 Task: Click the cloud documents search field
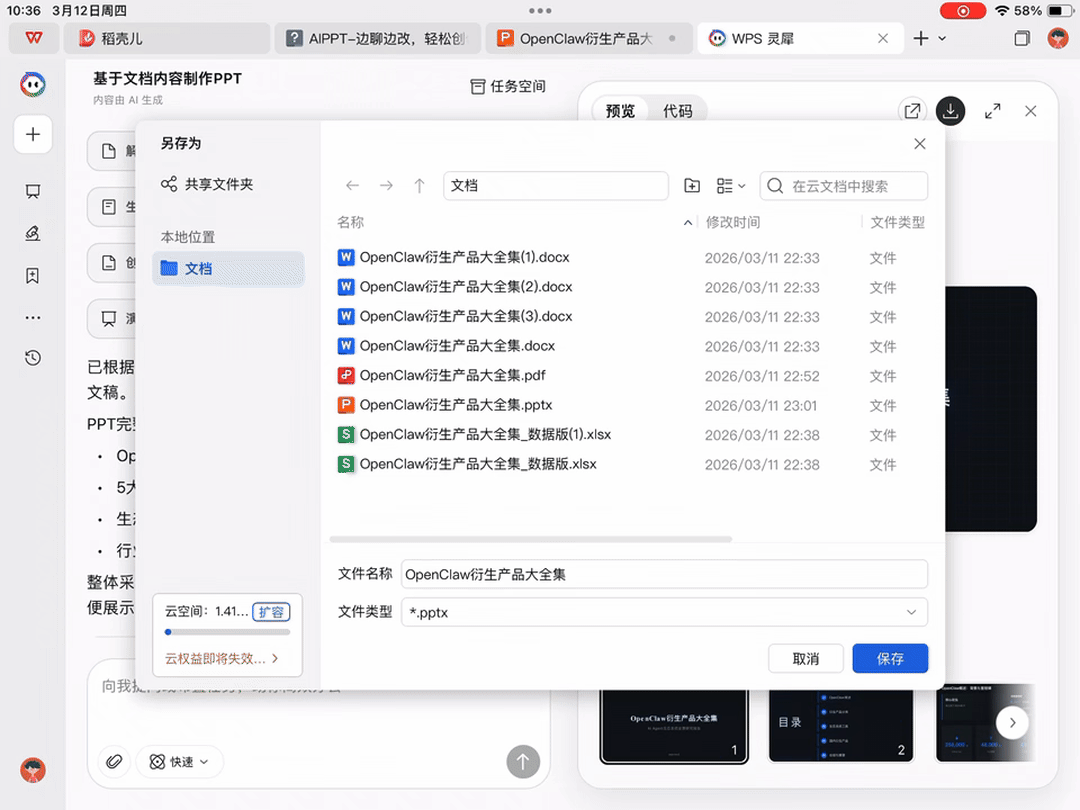844,186
